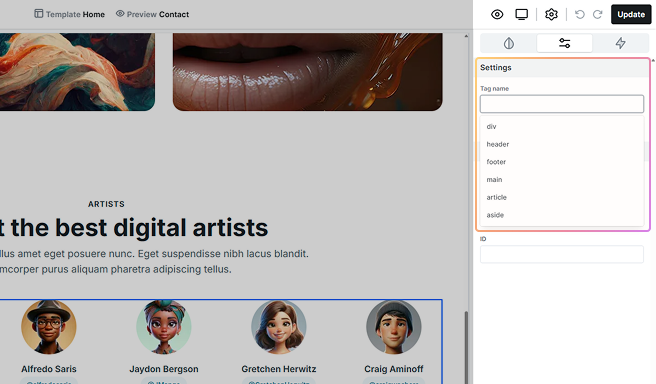Click the template layout icon
656x384 pixels.
pyautogui.click(x=38, y=14)
